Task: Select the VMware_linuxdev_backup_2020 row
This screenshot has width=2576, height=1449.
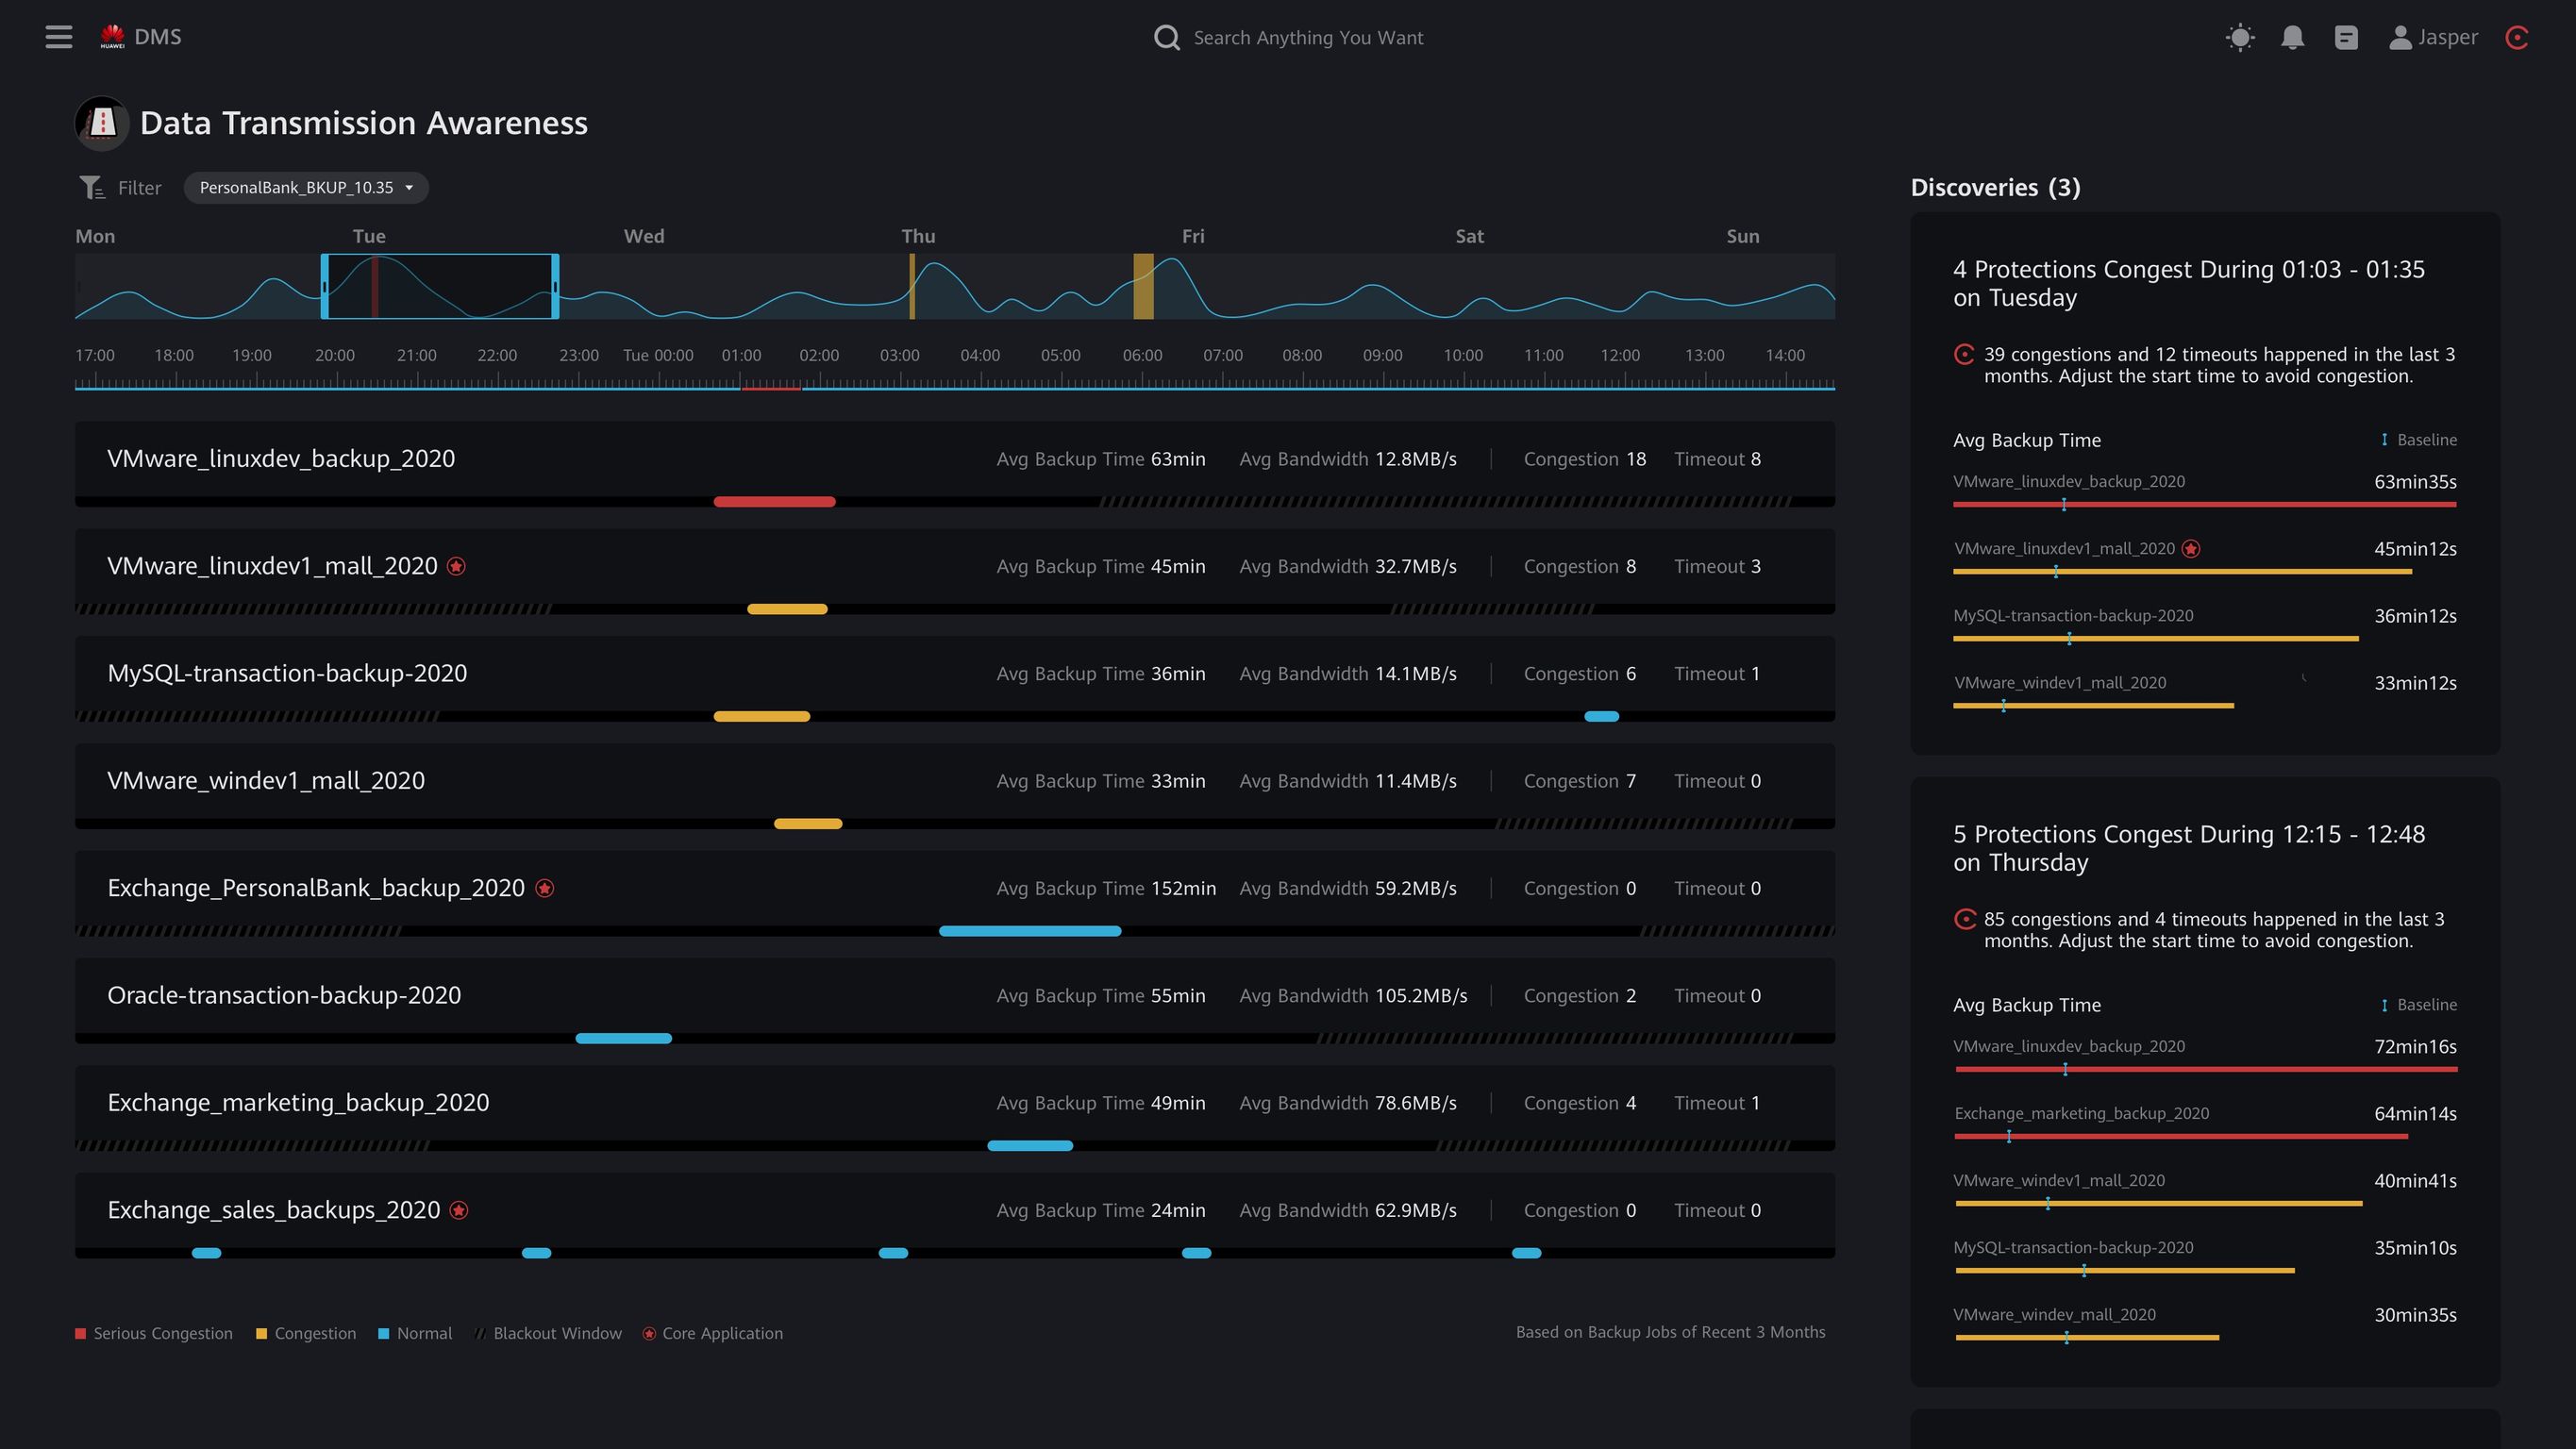Action: tap(281, 459)
